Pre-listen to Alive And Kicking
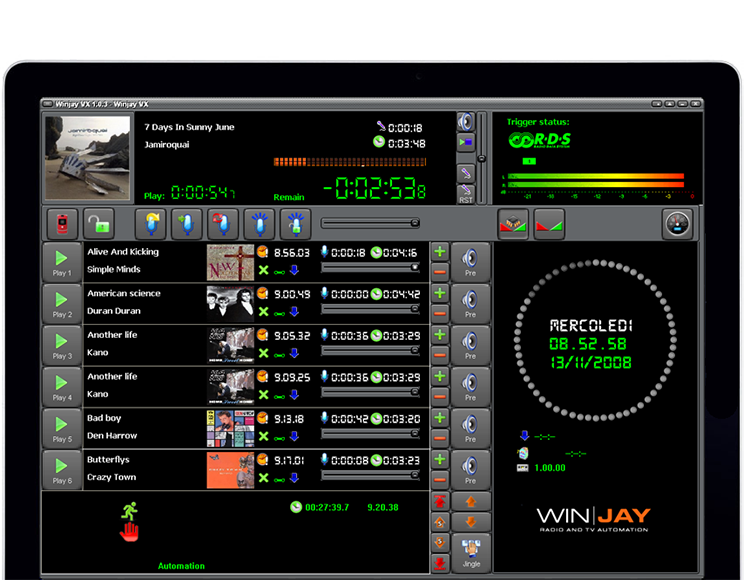This screenshot has width=750, height=580. point(470,262)
